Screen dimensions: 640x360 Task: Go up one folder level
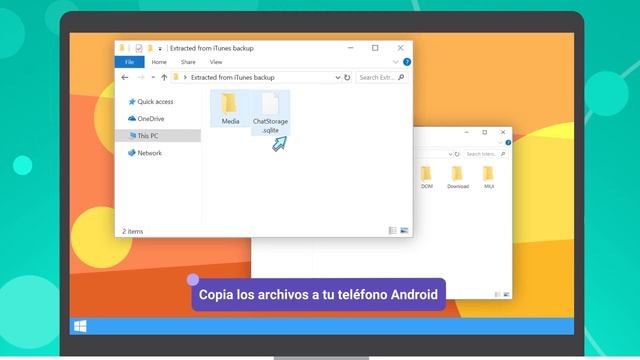tap(164, 77)
